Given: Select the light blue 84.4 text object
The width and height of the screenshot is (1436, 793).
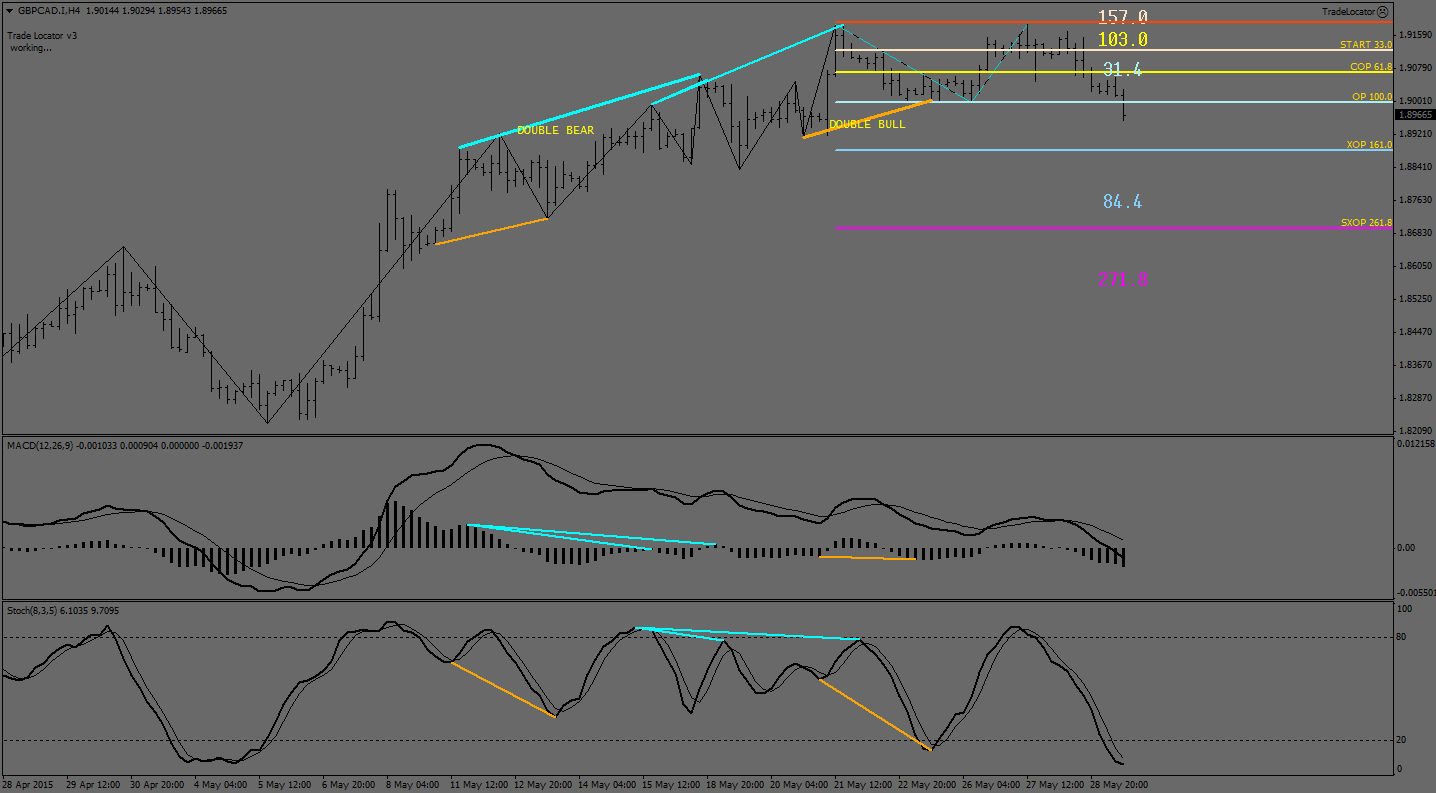Looking at the screenshot, I should click(1122, 202).
